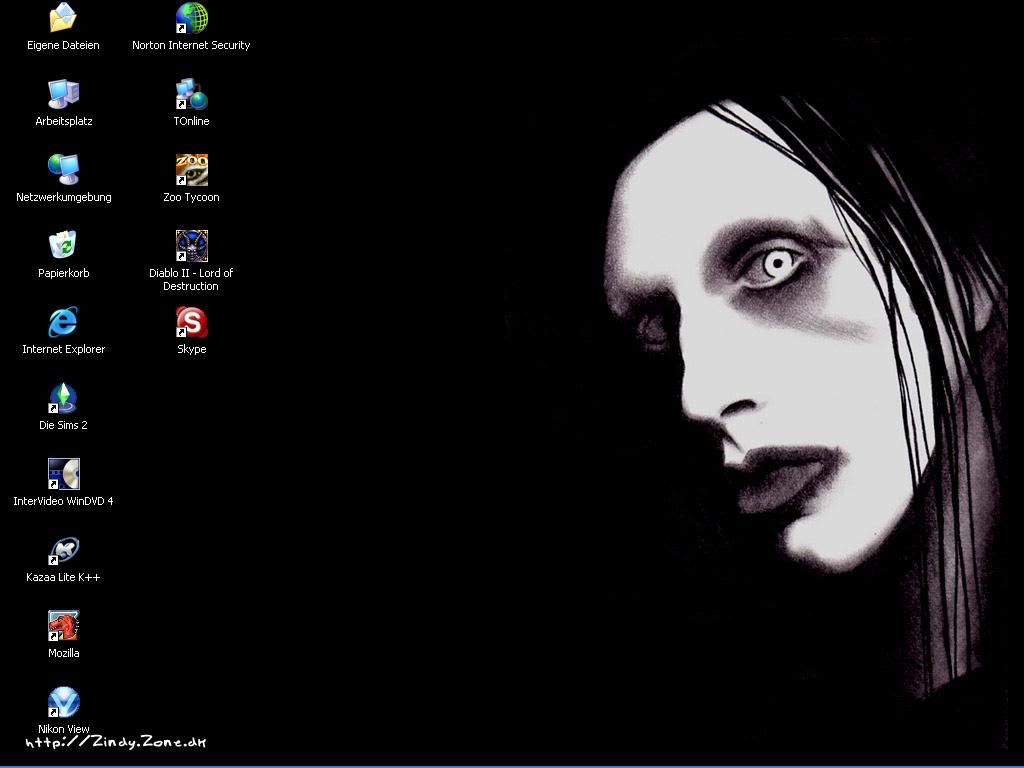Image resolution: width=1024 pixels, height=768 pixels.
Task: Select the Die Sims 2 shortcut icon
Action: pyautogui.click(x=63, y=398)
